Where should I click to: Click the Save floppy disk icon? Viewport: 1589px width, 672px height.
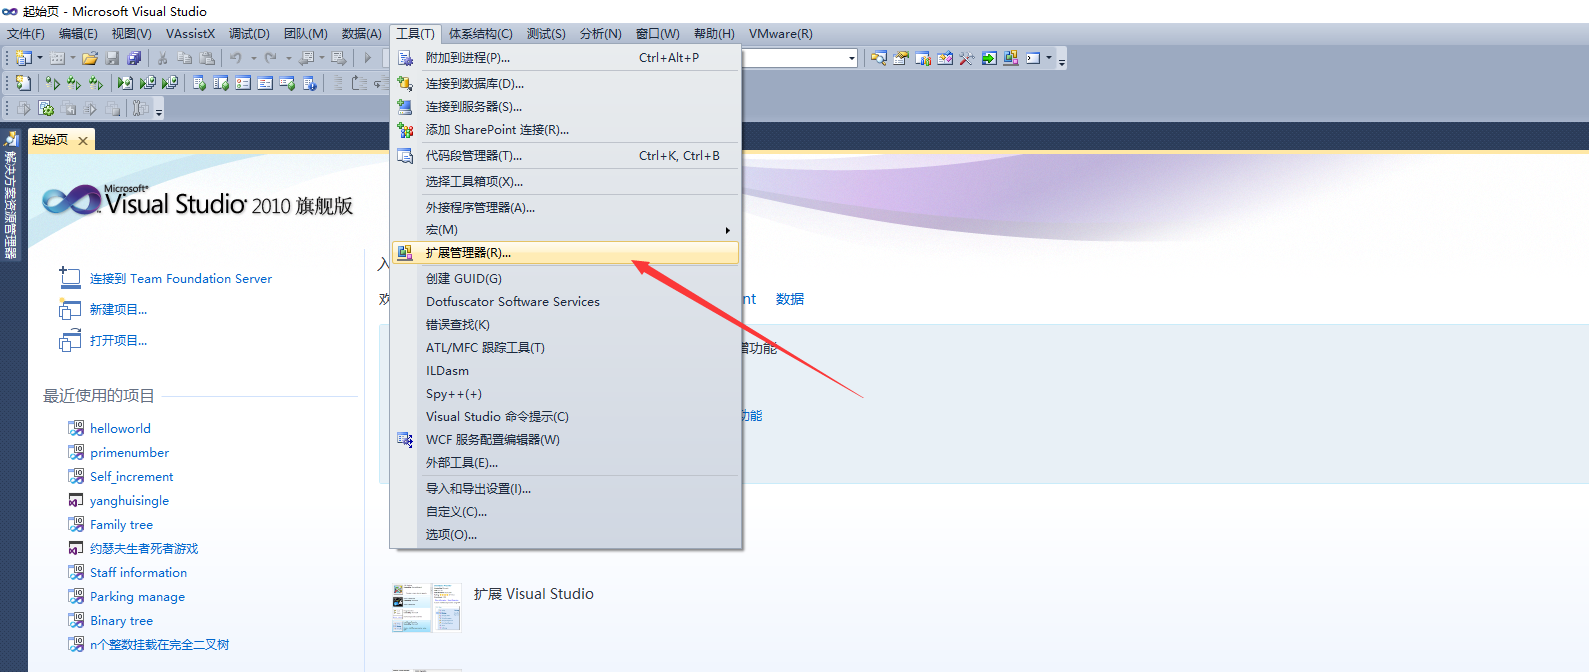112,58
